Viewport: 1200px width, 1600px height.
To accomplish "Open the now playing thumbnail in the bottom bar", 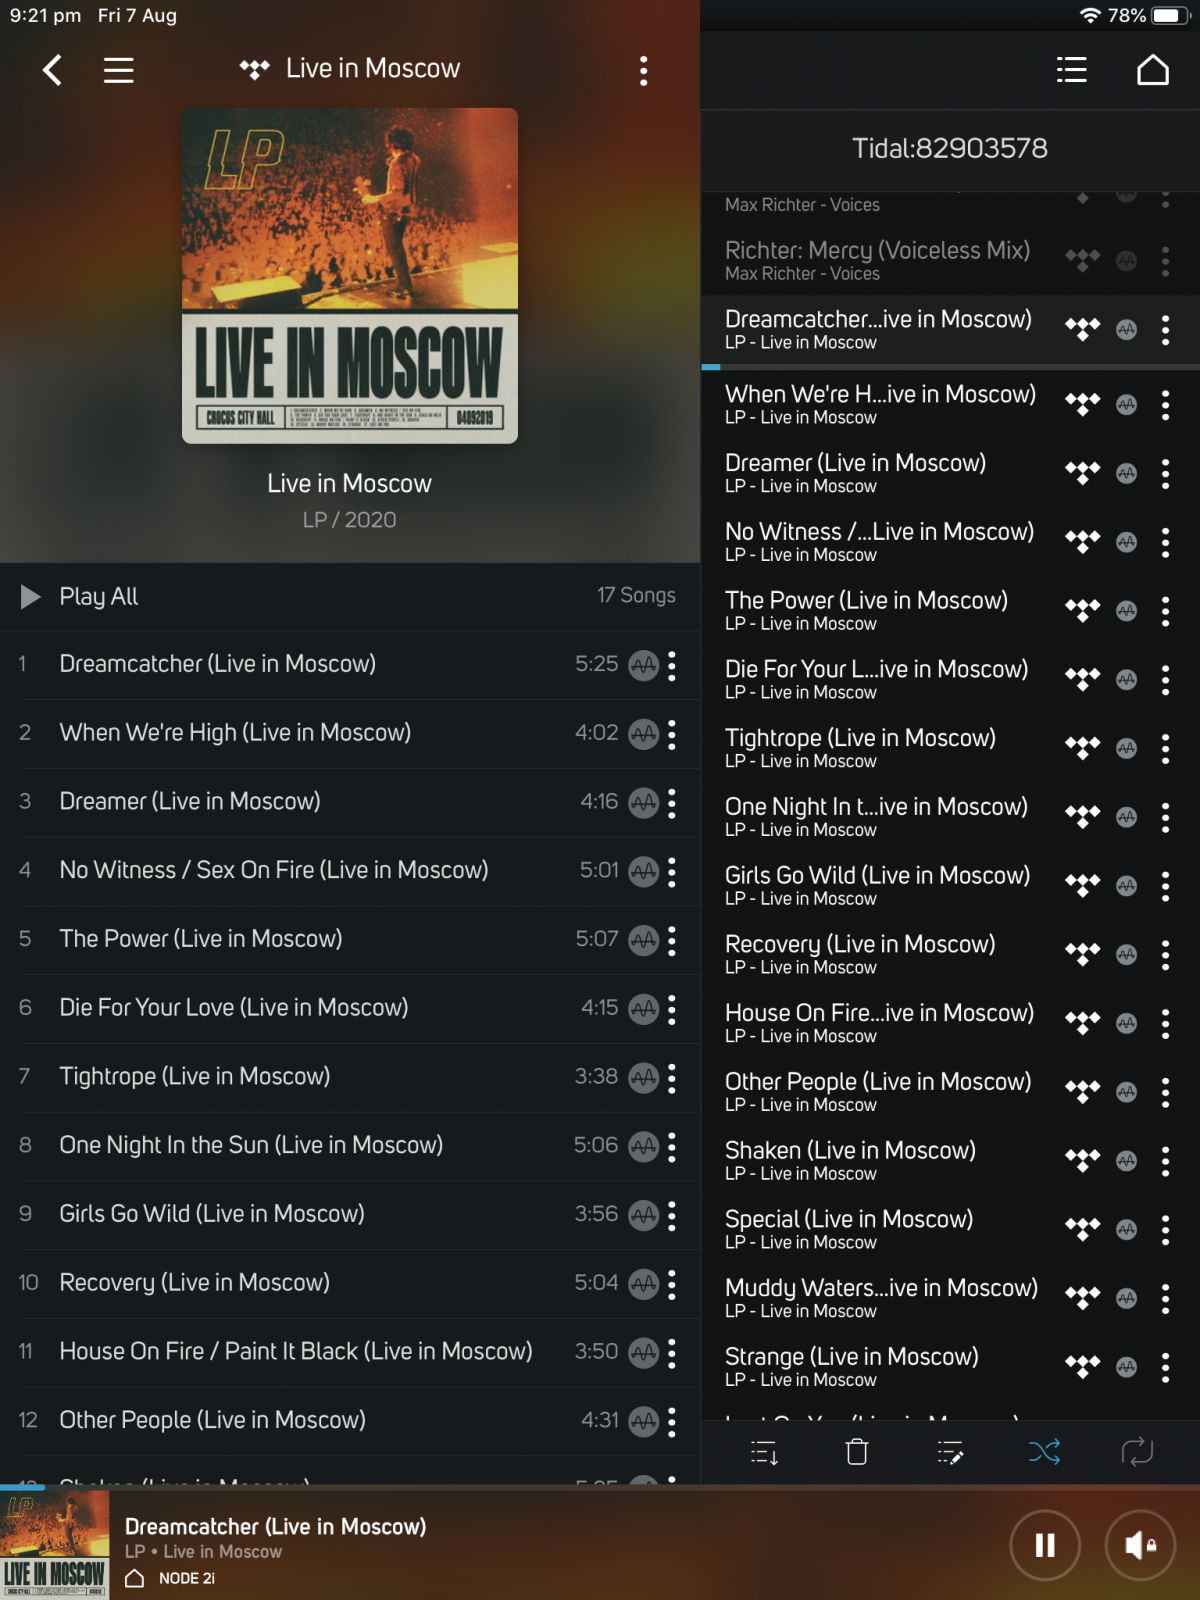I will (x=55, y=1545).
